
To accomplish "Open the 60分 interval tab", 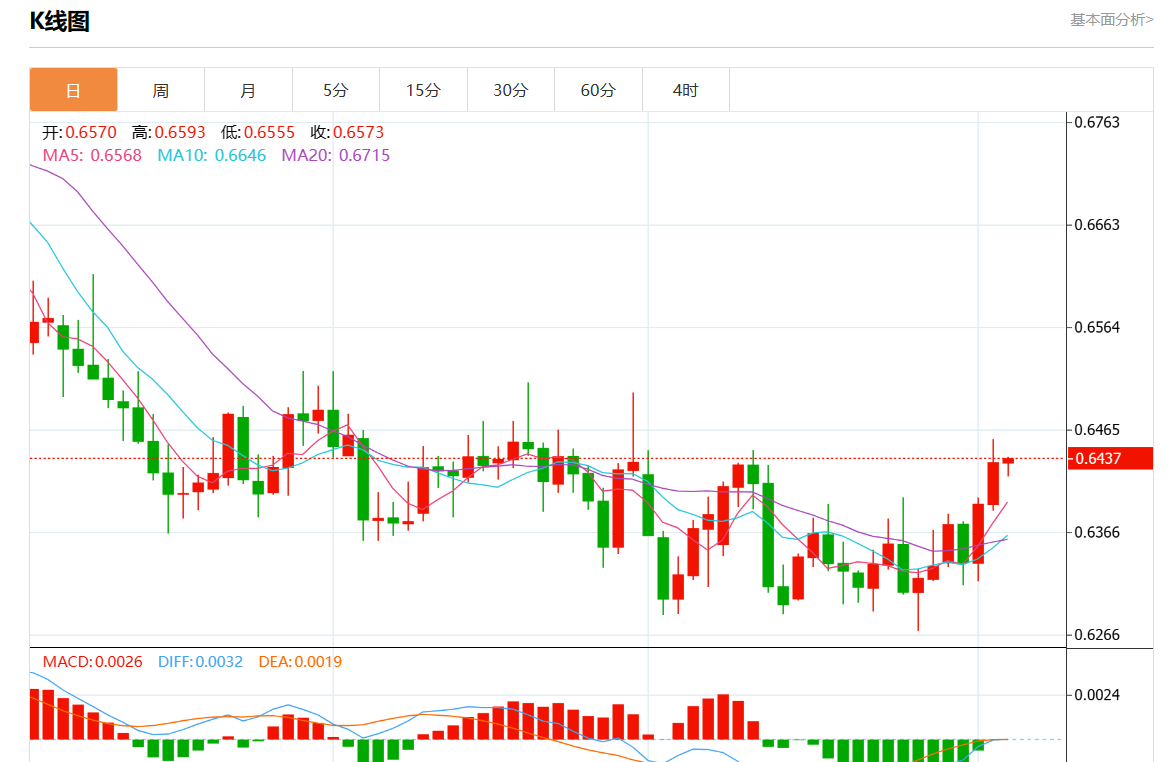I will [598, 90].
